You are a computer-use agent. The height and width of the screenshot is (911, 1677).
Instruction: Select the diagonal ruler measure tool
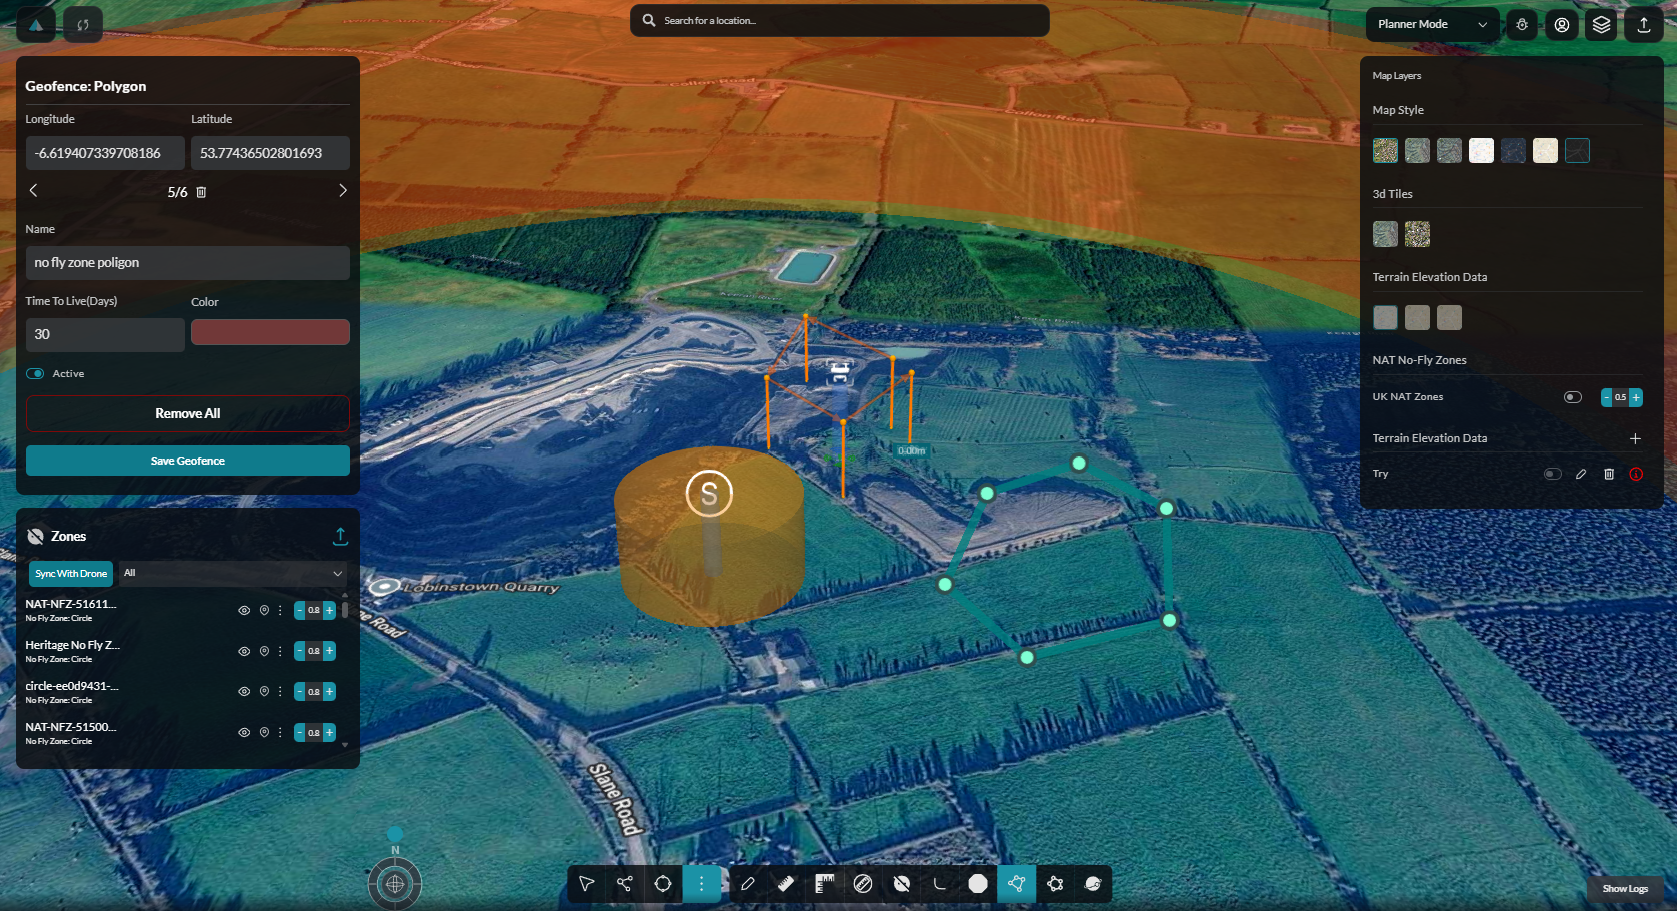click(786, 884)
